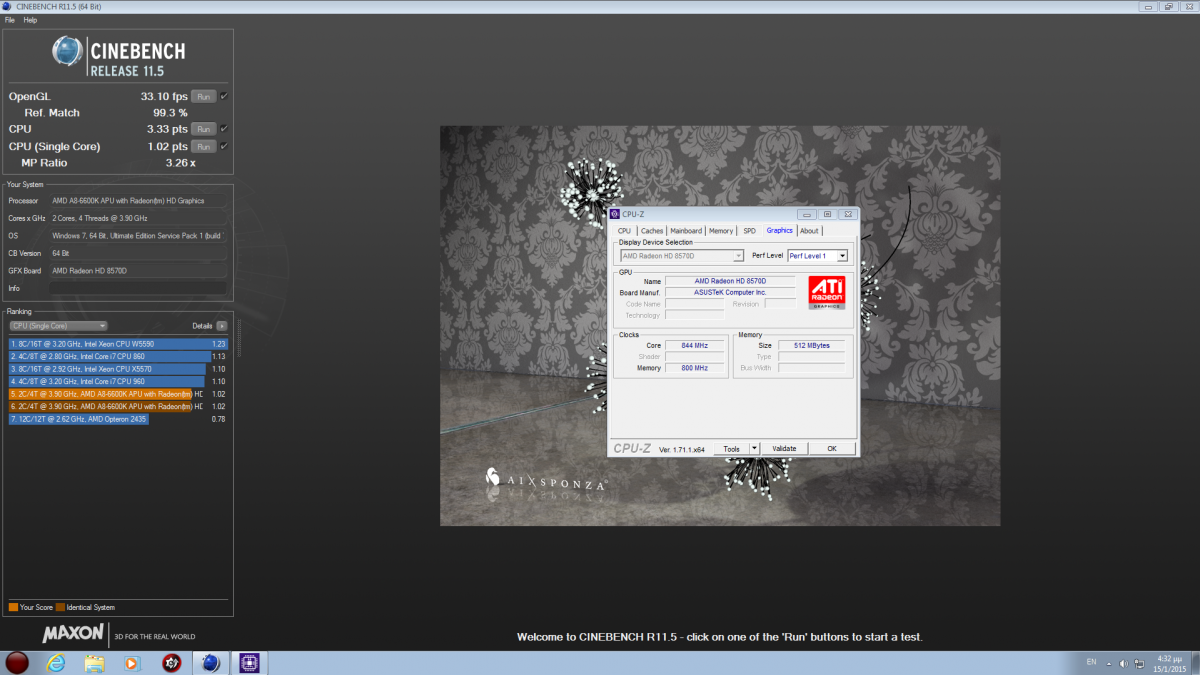Click the GFX Board value in Your System
The height and width of the screenshot is (675, 1200).
139,271
